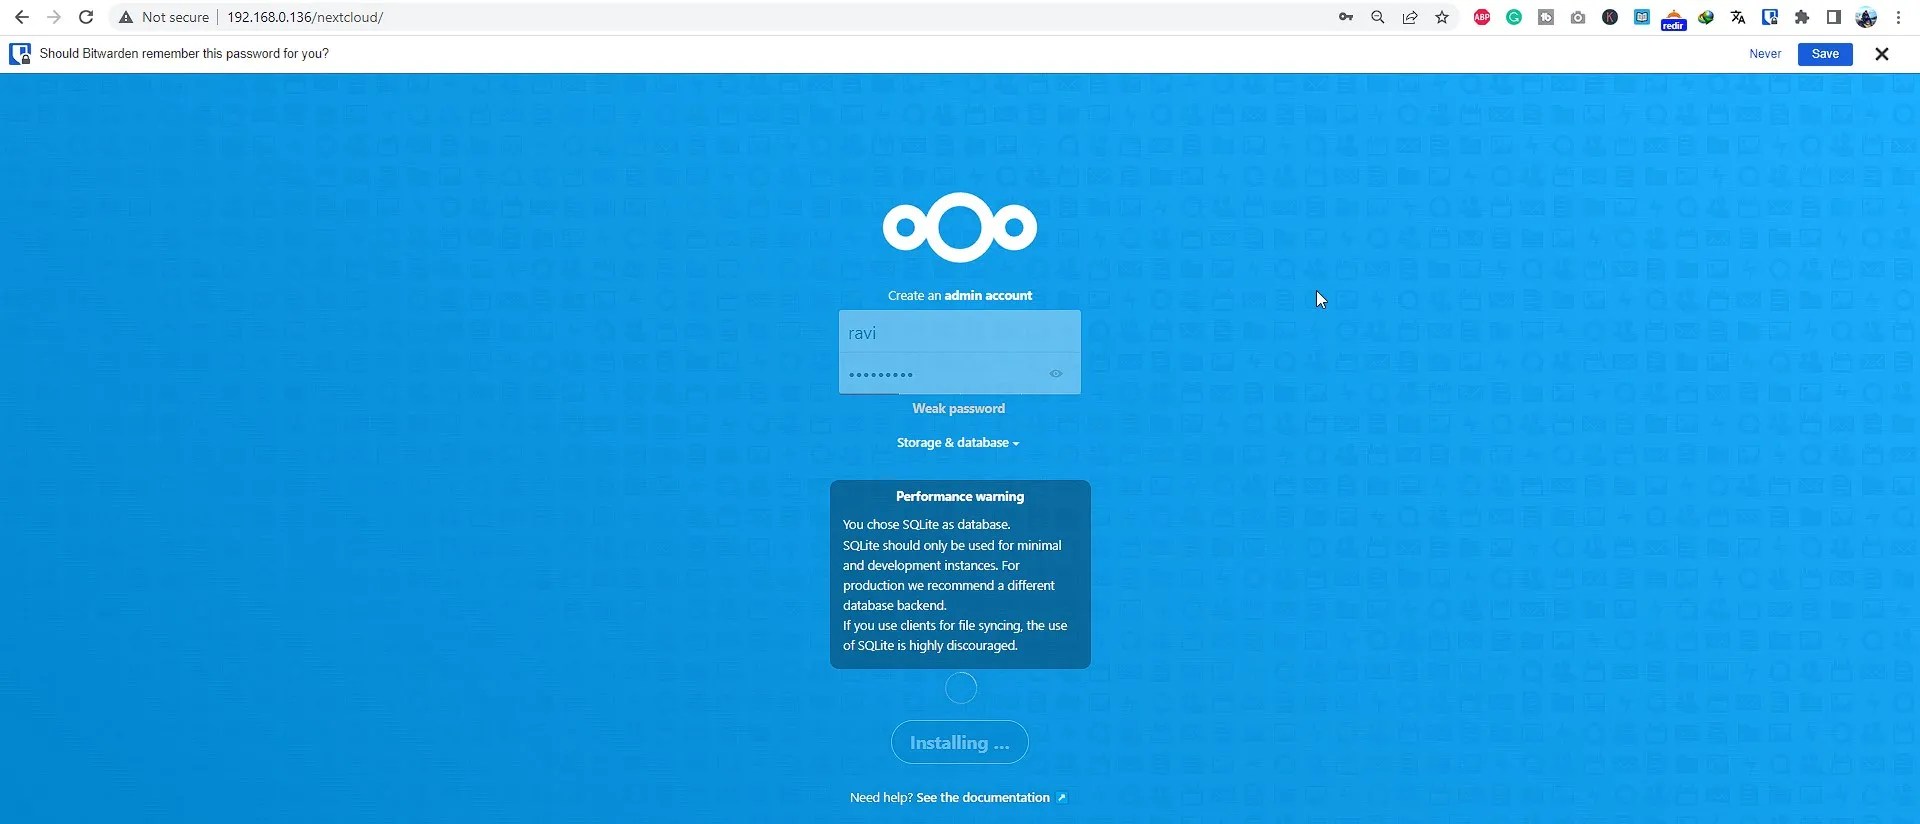
Task: Bookmark this page with the star
Action: [x=1442, y=17]
